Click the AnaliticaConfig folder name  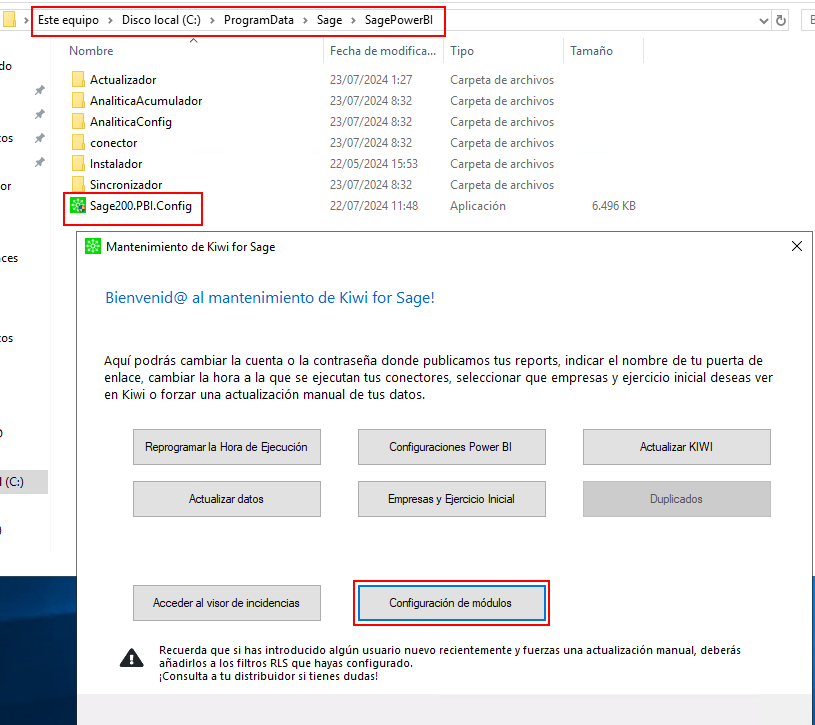[x=131, y=122]
